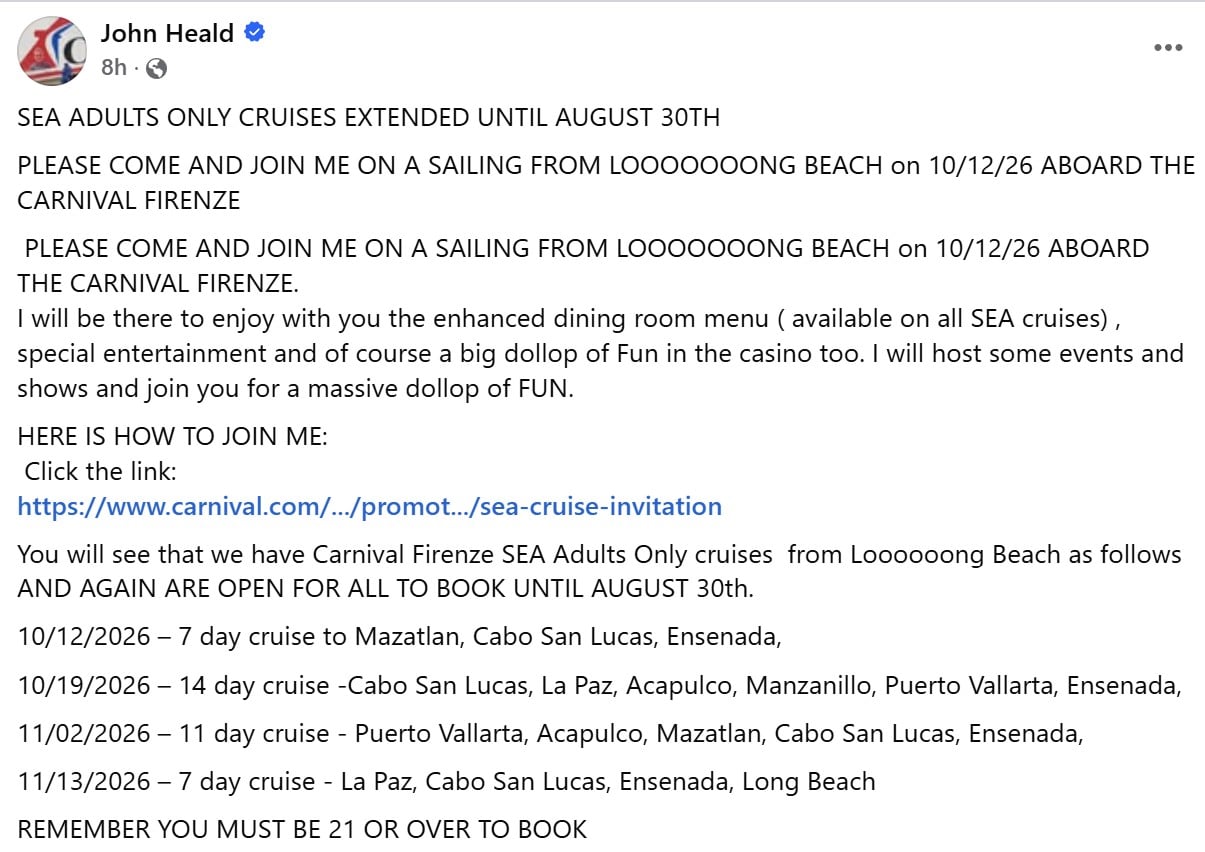Click the "massive dollop of FUN" line
The height and width of the screenshot is (852, 1205).
296,389
